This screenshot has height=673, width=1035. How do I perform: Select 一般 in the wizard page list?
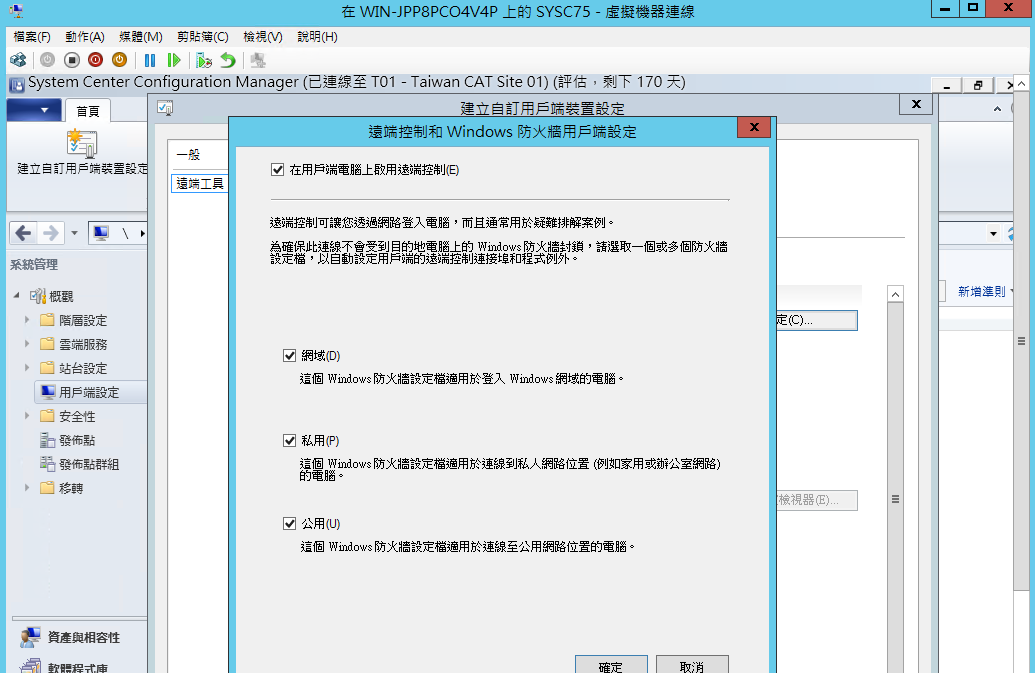tap(188, 154)
